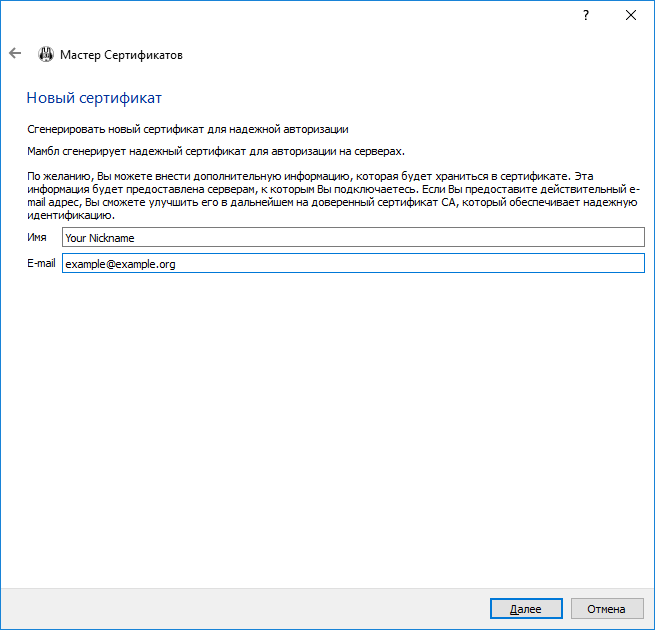Click the back arrow in the wizard header
This screenshot has height=630, width=655.
[15, 54]
